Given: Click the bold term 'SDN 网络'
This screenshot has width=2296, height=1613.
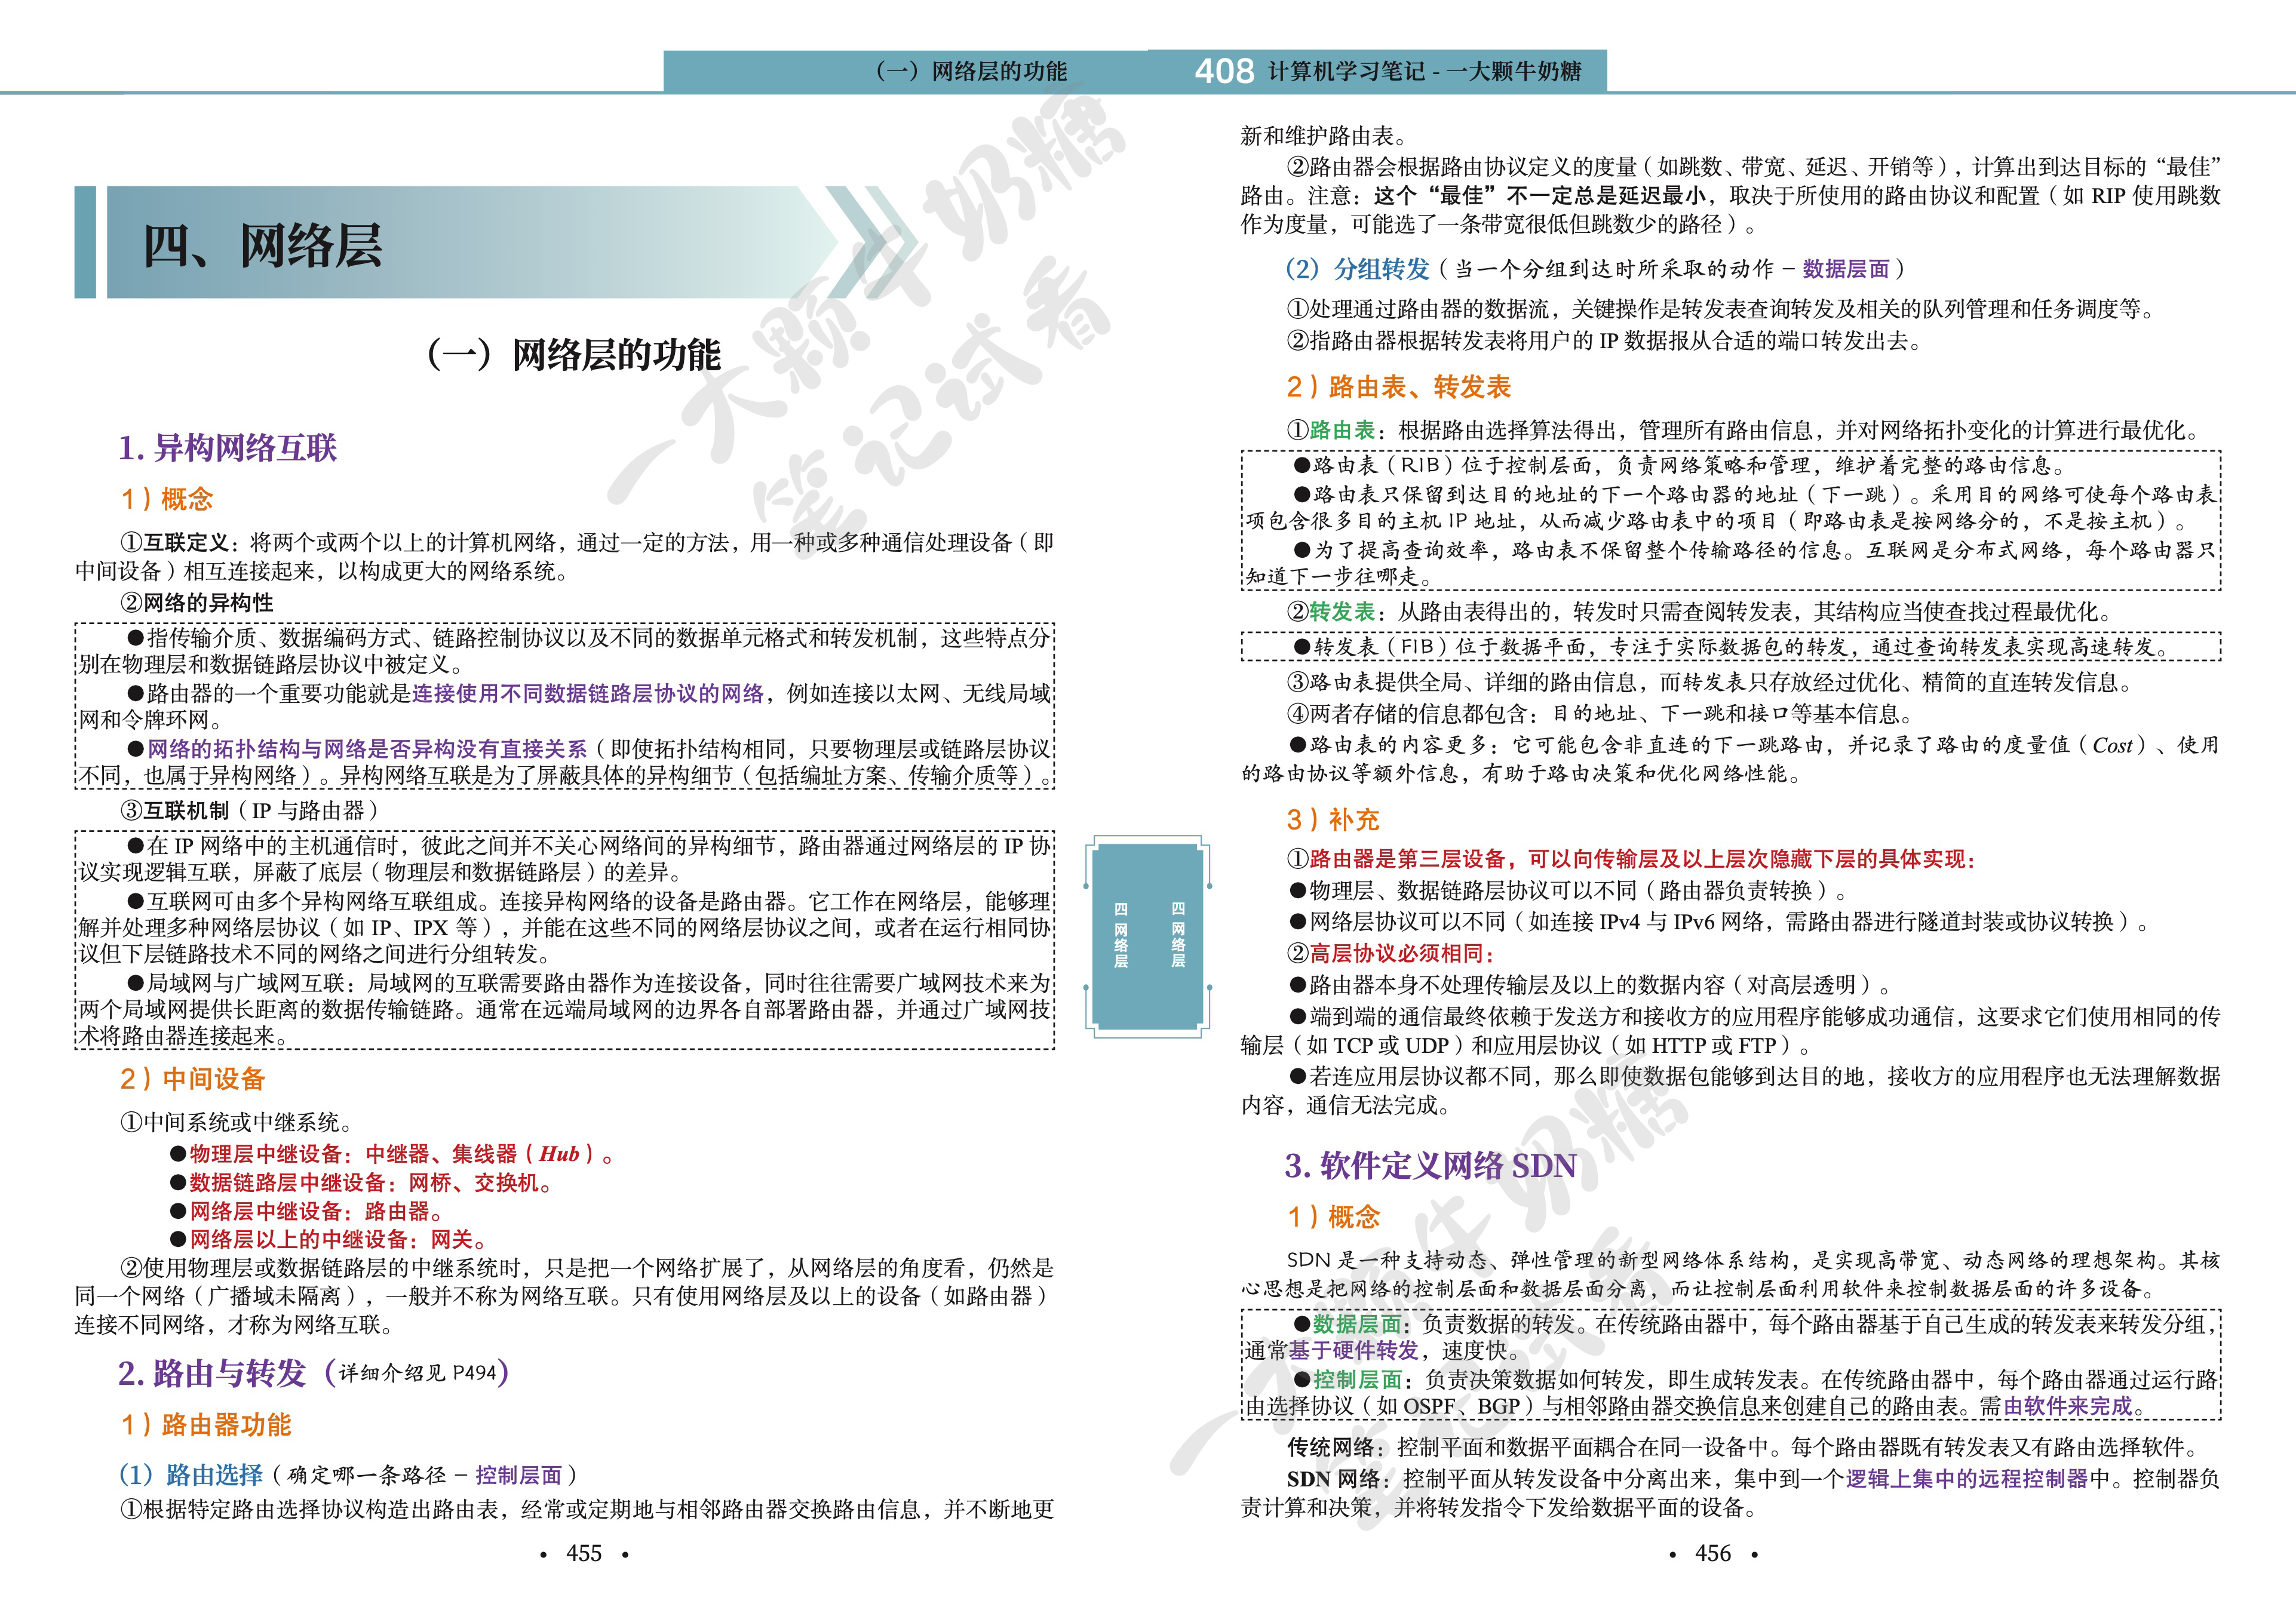Looking at the screenshot, I should 1333,1478.
